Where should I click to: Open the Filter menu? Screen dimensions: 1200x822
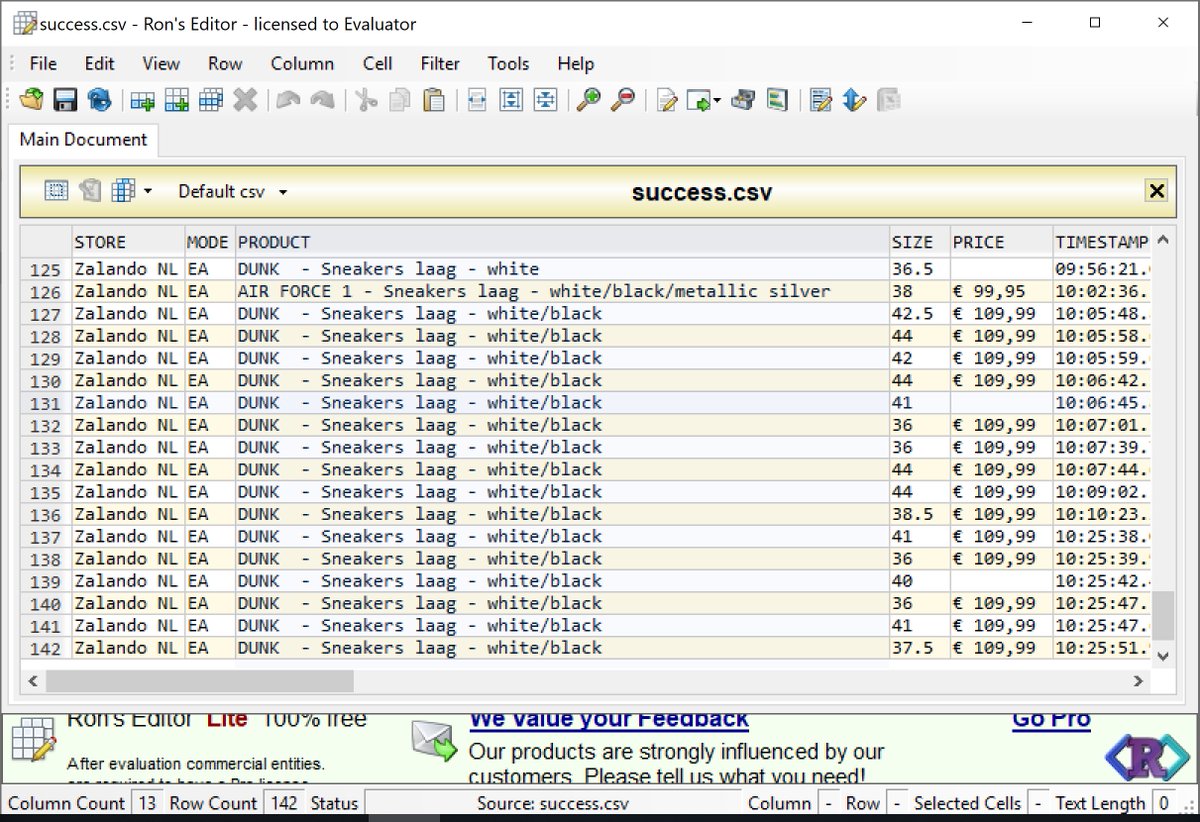(x=440, y=63)
